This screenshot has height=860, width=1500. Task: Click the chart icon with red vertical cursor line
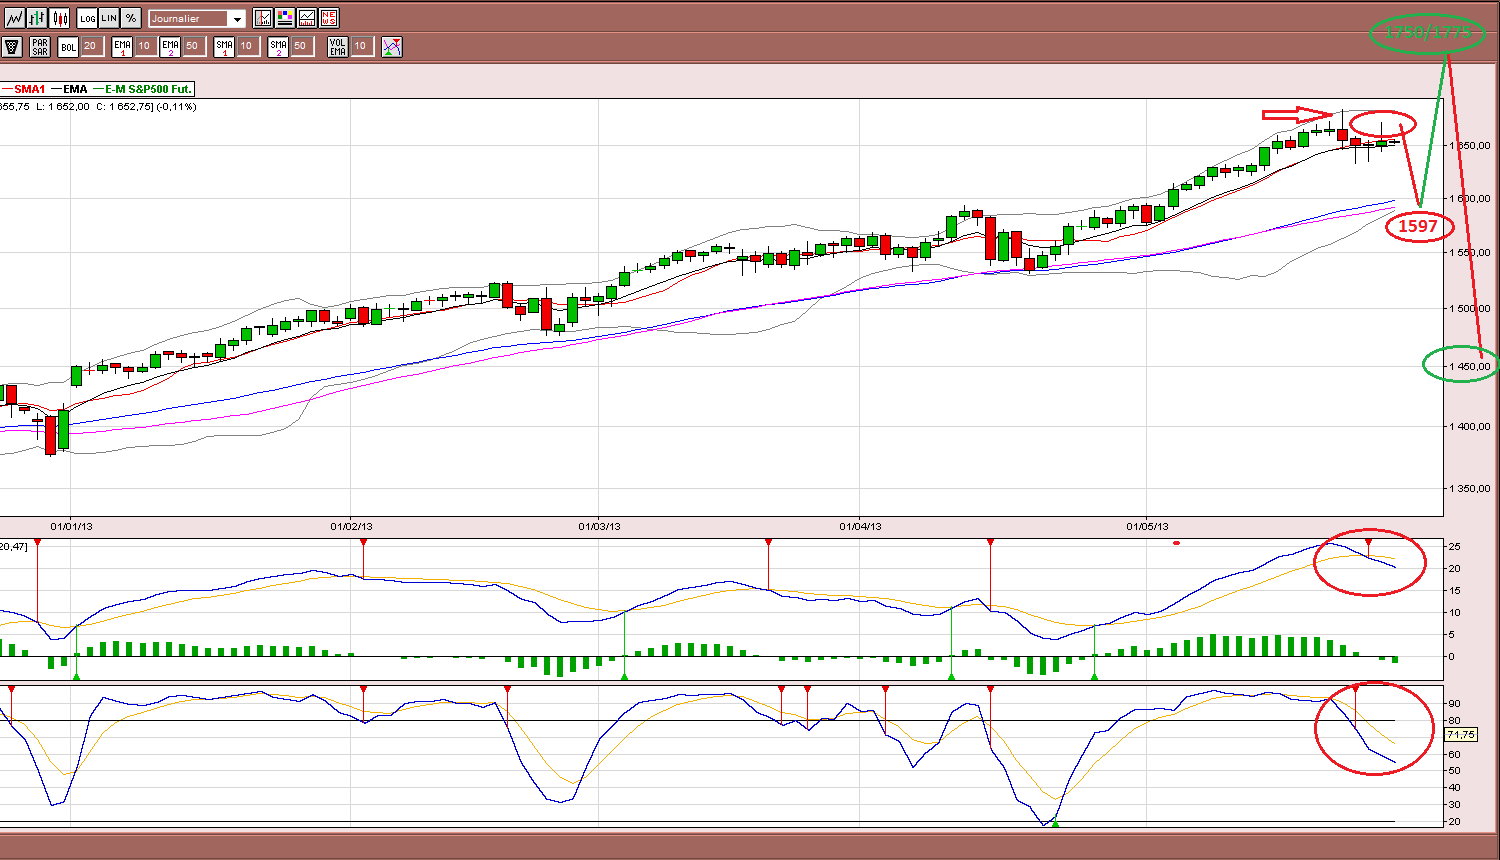(263, 18)
